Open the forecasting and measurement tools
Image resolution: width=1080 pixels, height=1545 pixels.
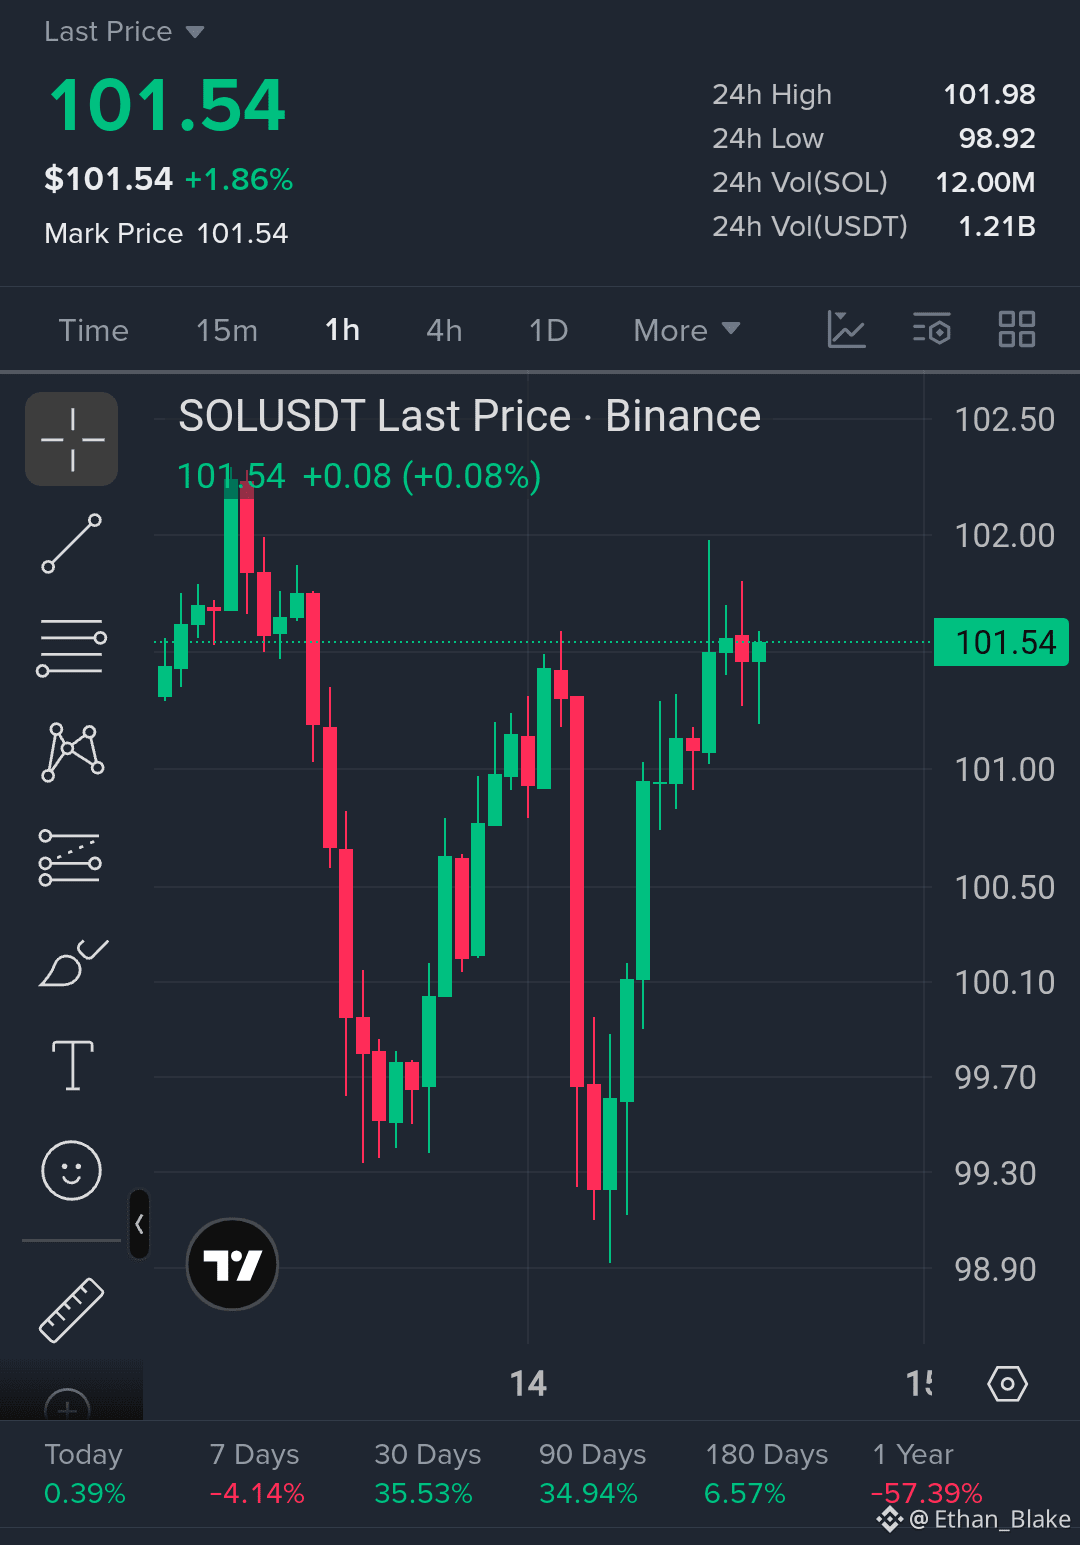[70, 858]
